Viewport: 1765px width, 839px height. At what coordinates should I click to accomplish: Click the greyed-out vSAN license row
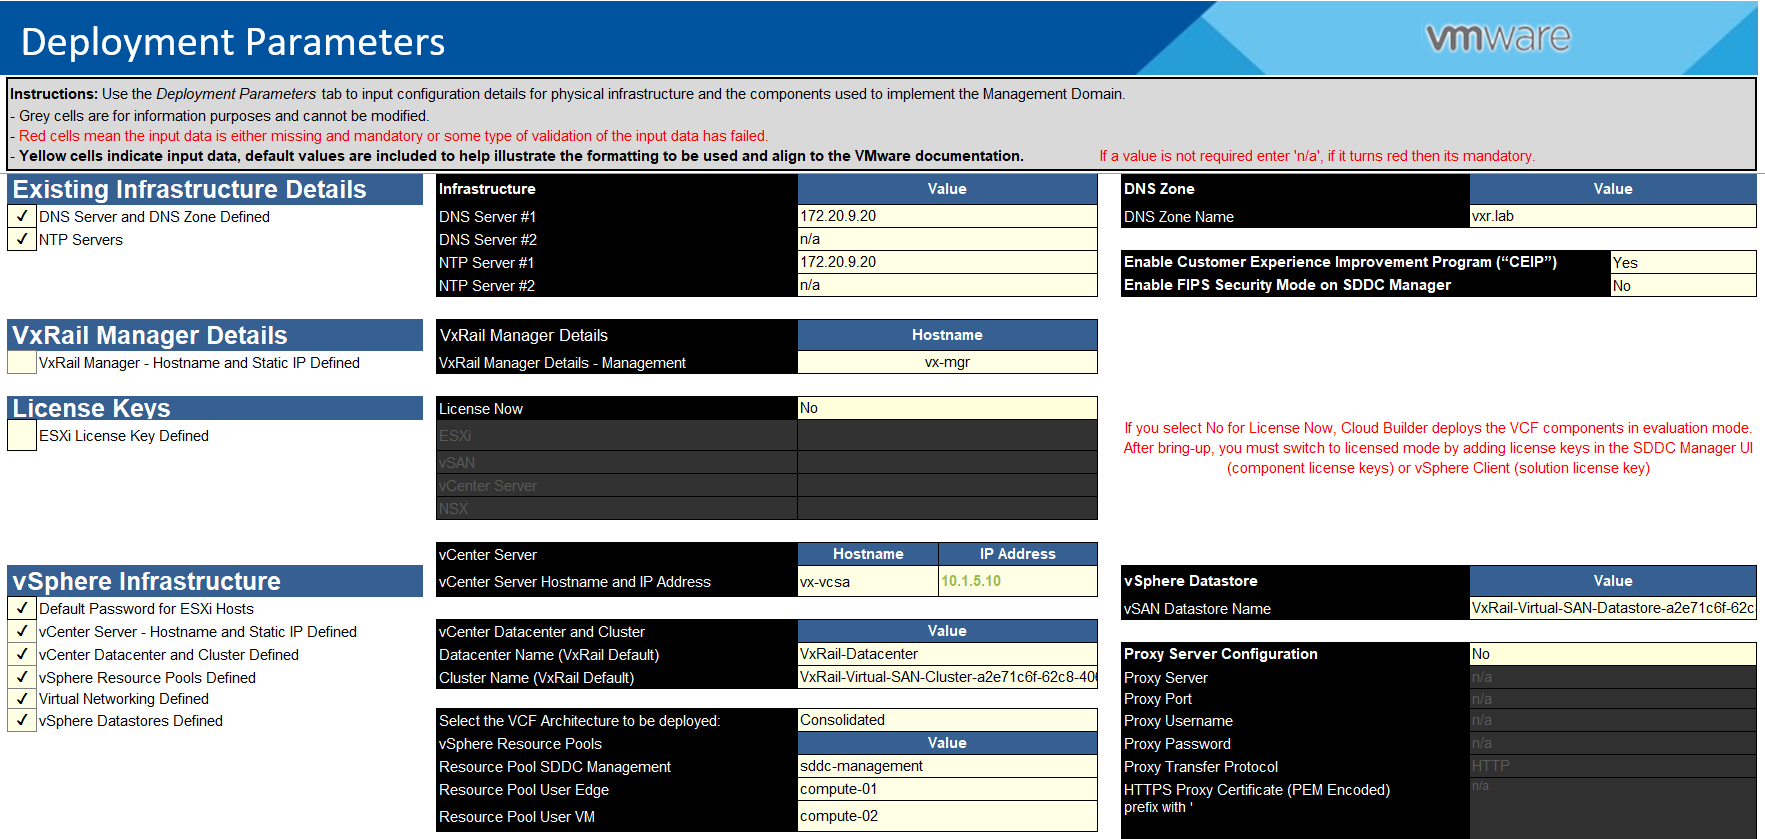[x=767, y=462]
